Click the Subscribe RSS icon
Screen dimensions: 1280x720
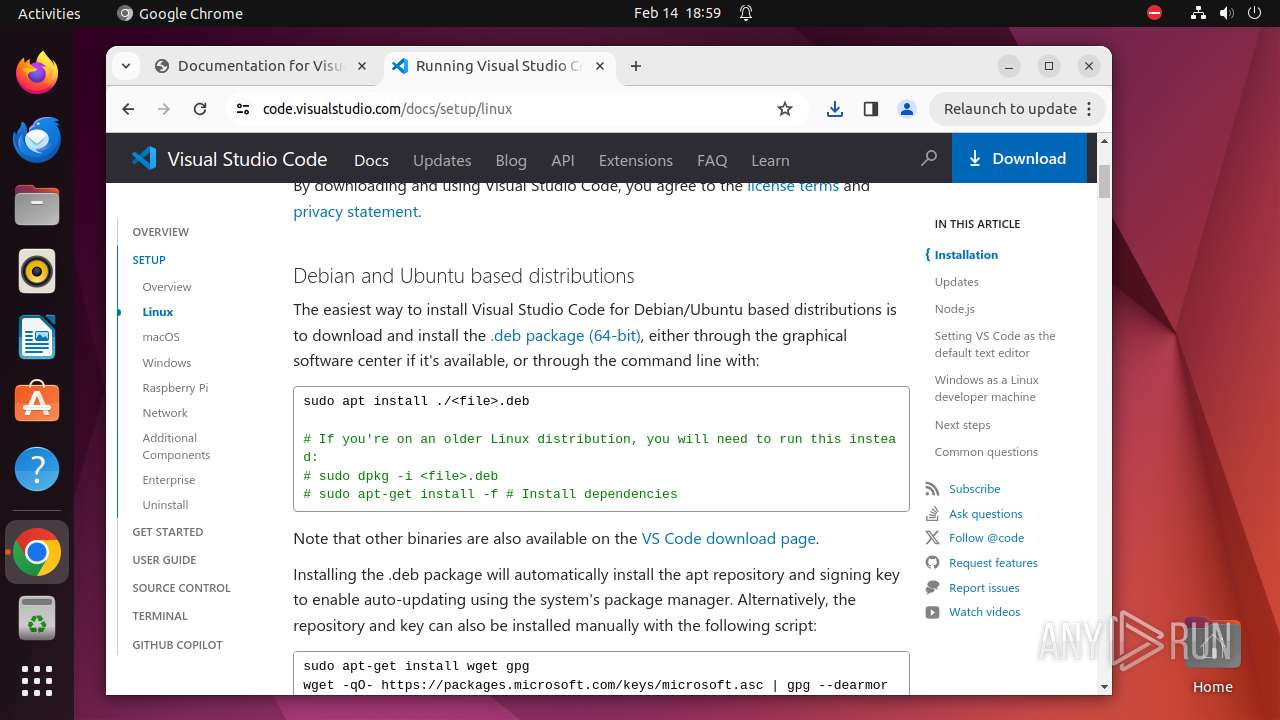(932, 489)
